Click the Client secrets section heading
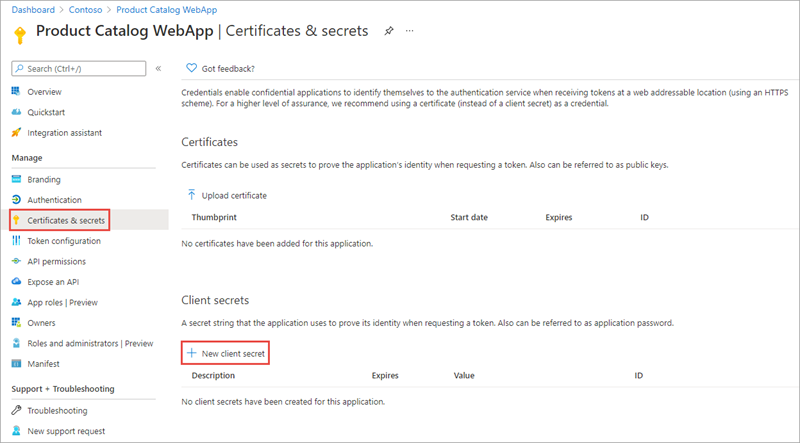Image resolution: width=800 pixels, height=443 pixels. [x=215, y=300]
